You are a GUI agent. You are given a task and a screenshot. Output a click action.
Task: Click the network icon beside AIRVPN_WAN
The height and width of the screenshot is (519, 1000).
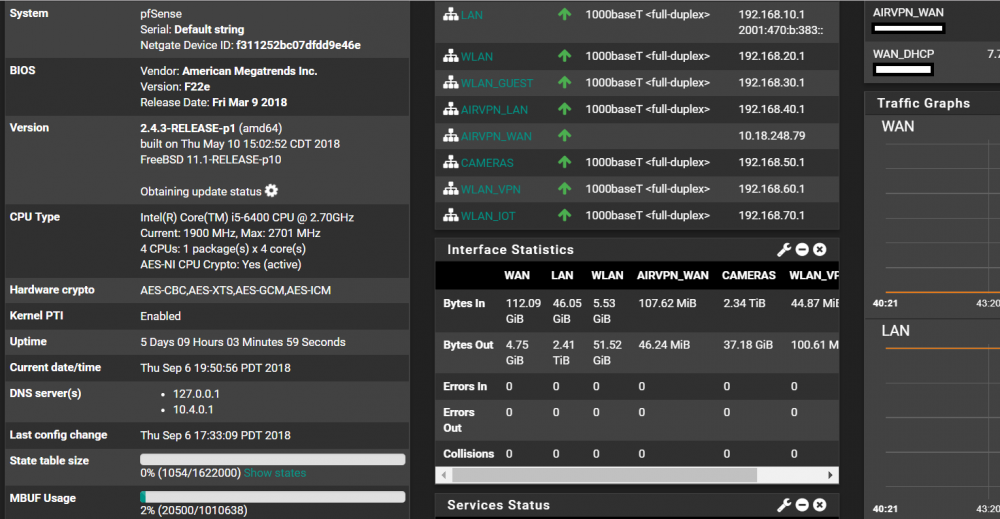(451, 135)
